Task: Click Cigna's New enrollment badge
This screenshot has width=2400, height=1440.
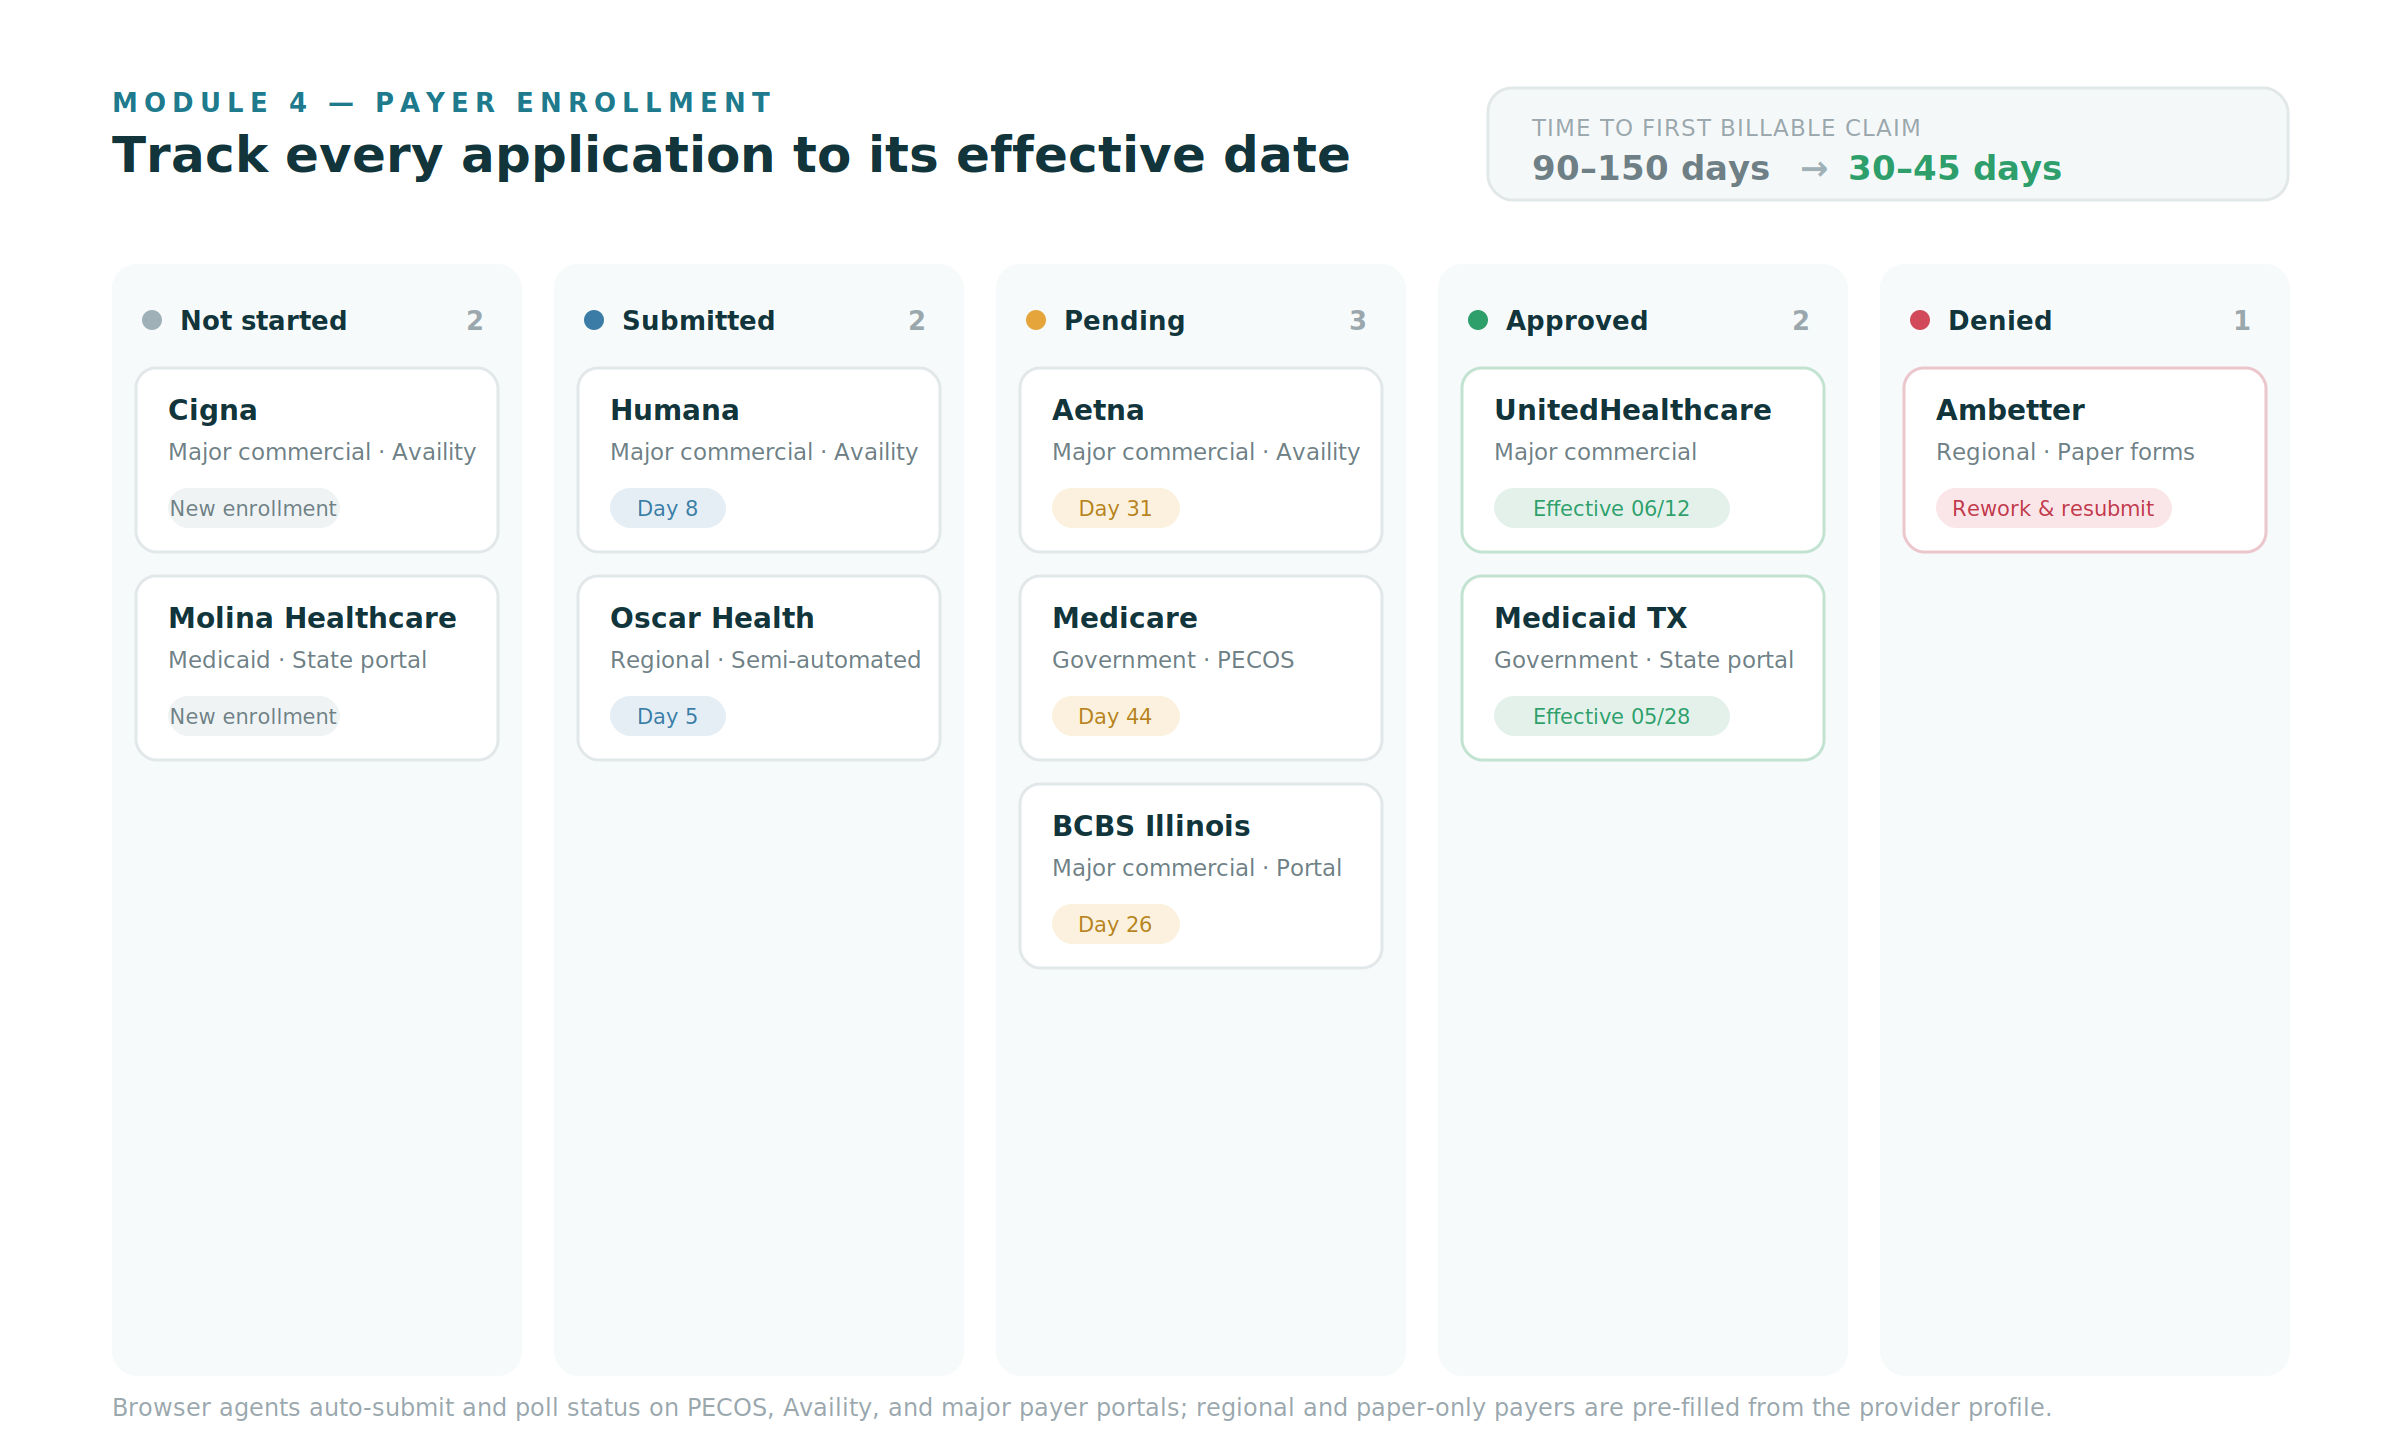Action: 253,508
